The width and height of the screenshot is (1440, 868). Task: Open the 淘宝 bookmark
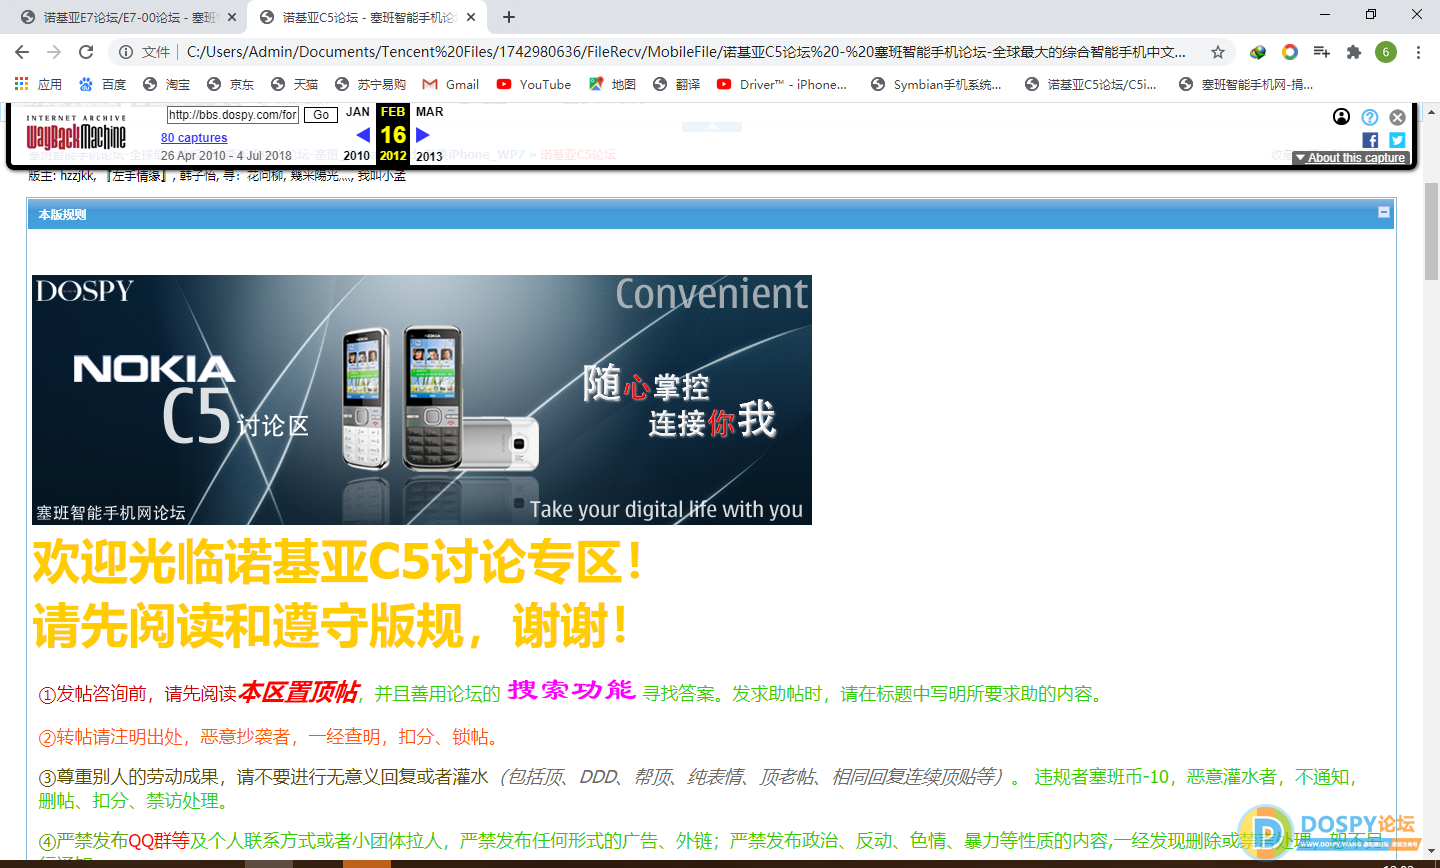pyautogui.click(x=166, y=84)
